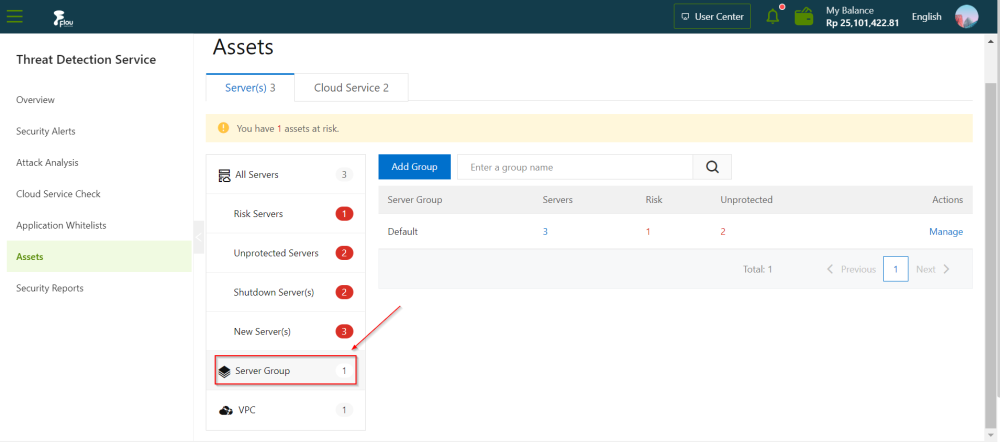Select Shutdown Server(s) list item
Viewport: 1000px width, 442px height.
(286, 292)
